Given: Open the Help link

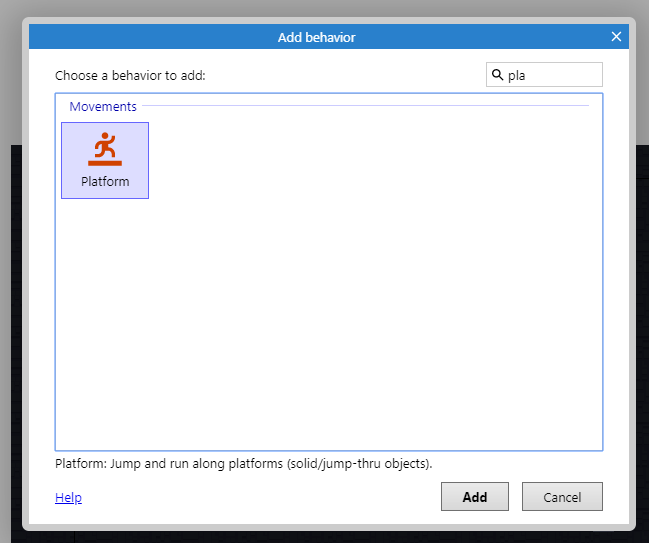Looking at the screenshot, I should pos(68,497).
